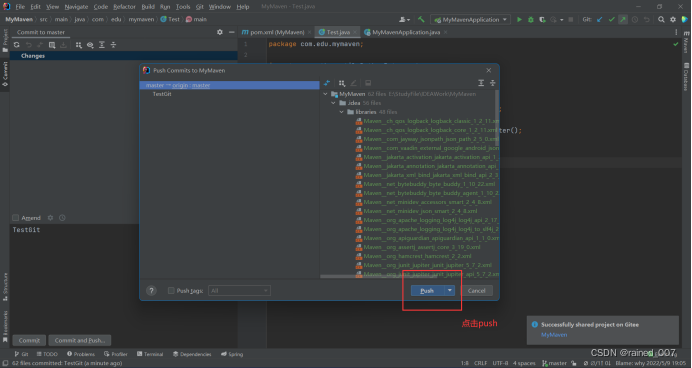692x368 pixels.
Task: Open the Profiler tool window
Action: tap(116, 354)
